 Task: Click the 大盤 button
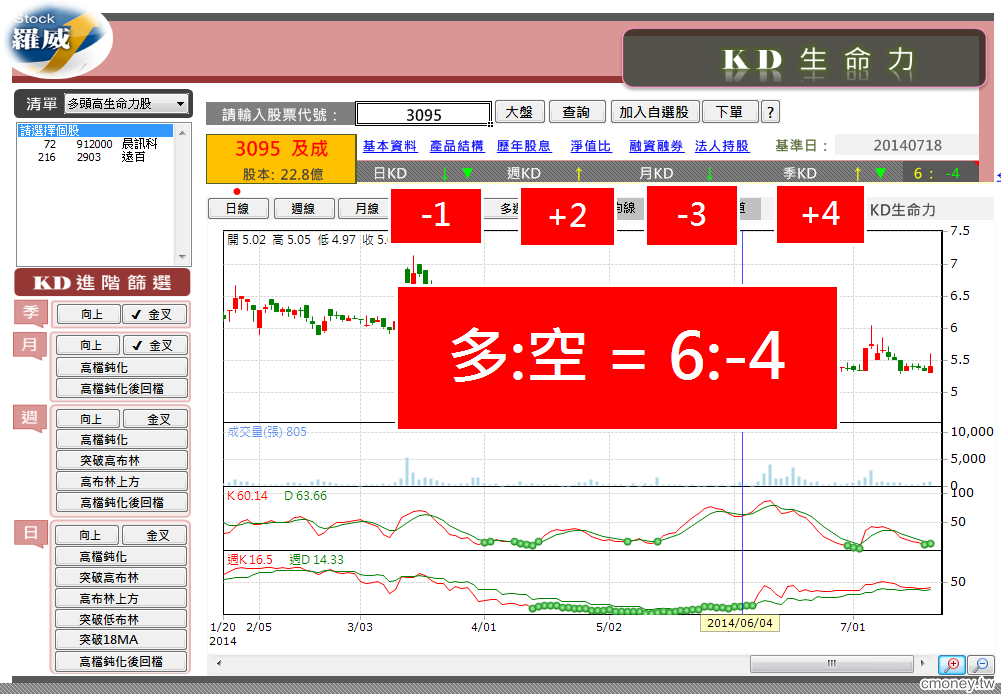click(x=519, y=112)
